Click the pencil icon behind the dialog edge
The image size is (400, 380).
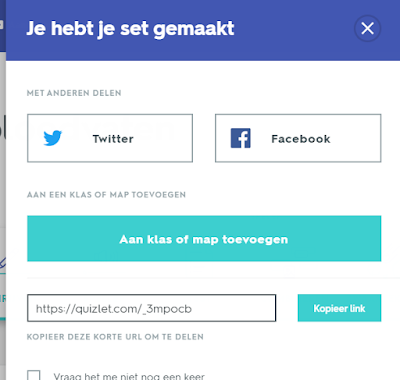[3, 263]
